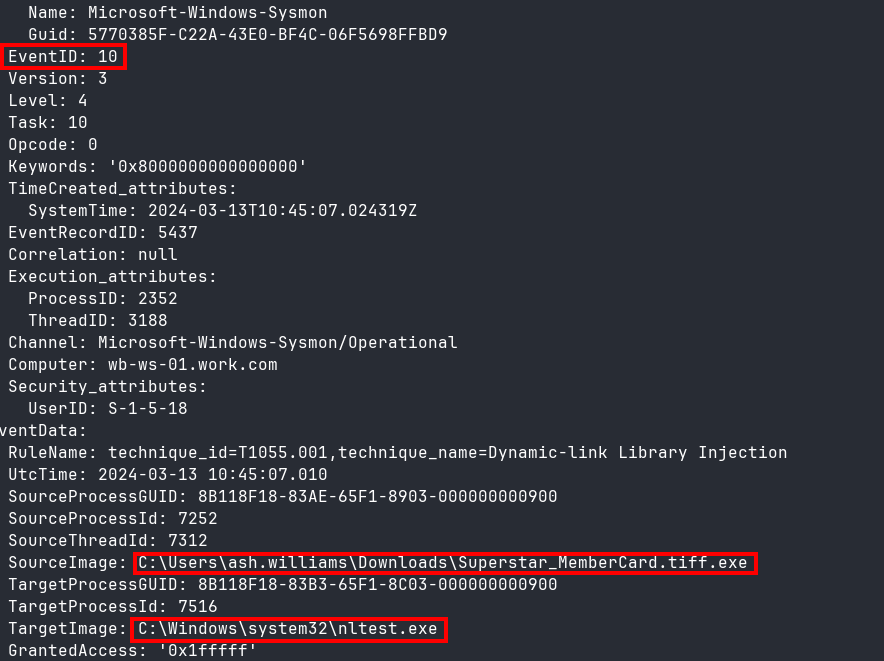Select ThreadID: 3188 line
884x661 pixels.
[98, 320]
